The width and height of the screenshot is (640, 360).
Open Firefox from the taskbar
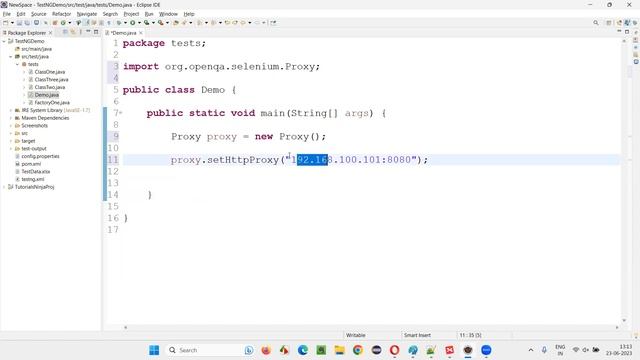click(266, 350)
